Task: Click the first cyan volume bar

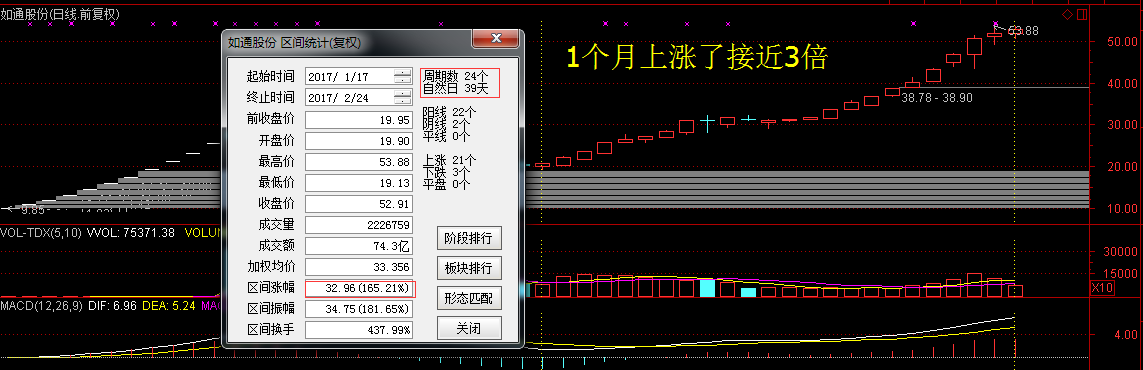Action: [x=707, y=288]
